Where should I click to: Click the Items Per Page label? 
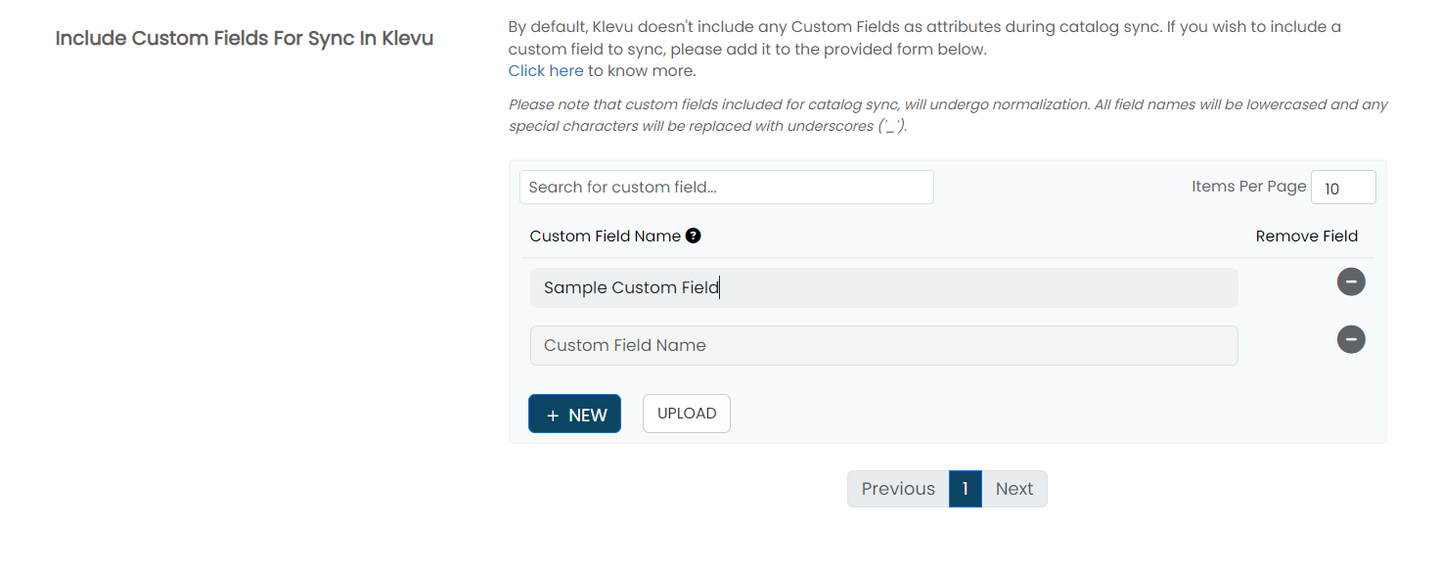tap(1248, 186)
